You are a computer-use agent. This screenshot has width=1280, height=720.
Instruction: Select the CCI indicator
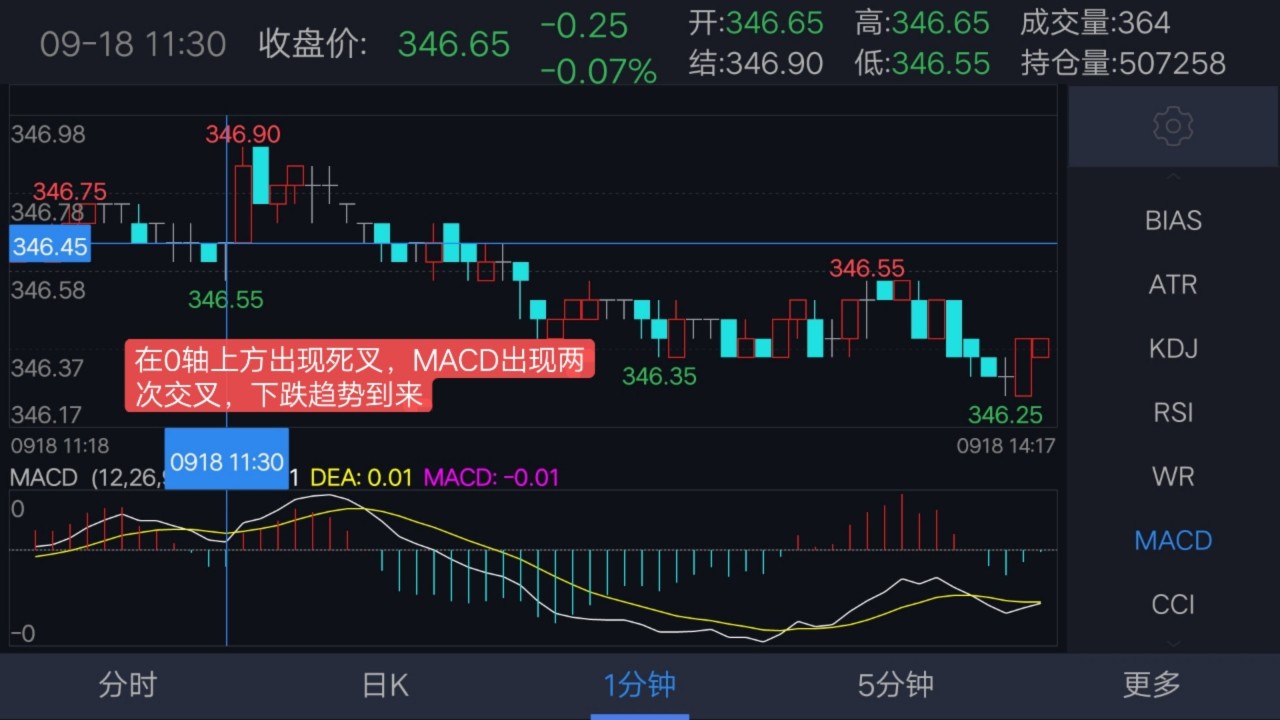[x=1172, y=604]
